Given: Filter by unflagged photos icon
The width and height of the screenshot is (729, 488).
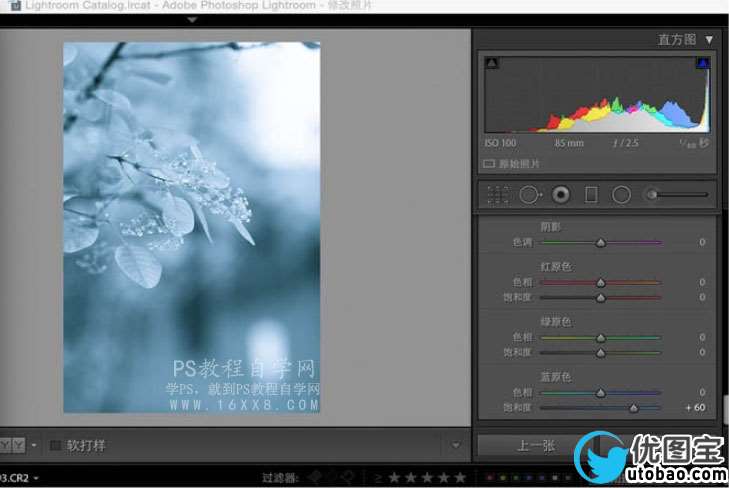Looking at the screenshot, I should (331, 477).
